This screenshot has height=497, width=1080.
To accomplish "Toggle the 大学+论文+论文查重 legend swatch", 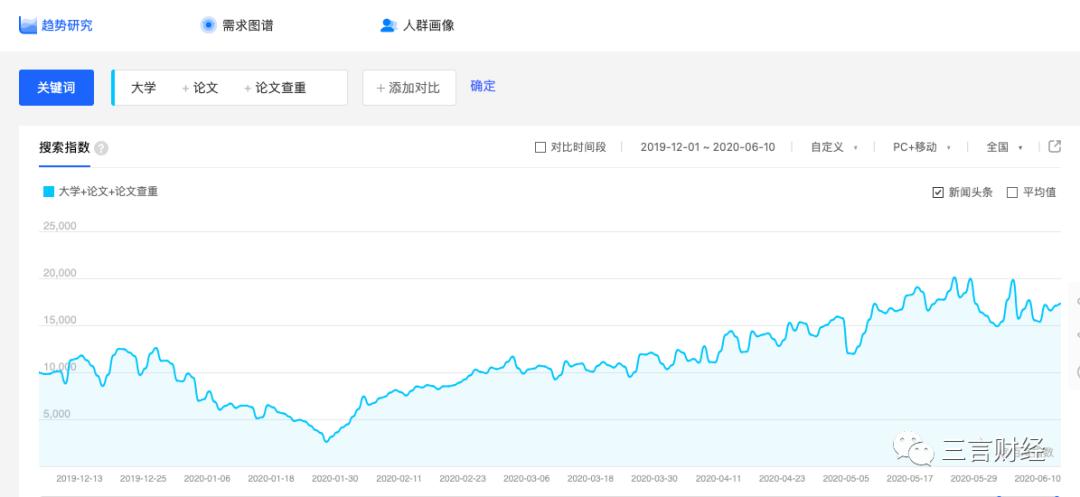I will coord(48,191).
